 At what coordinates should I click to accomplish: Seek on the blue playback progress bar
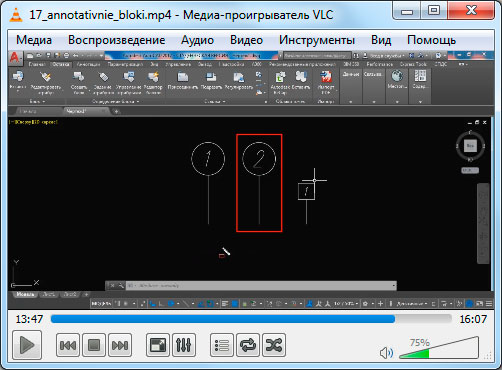tap(251, 319)
